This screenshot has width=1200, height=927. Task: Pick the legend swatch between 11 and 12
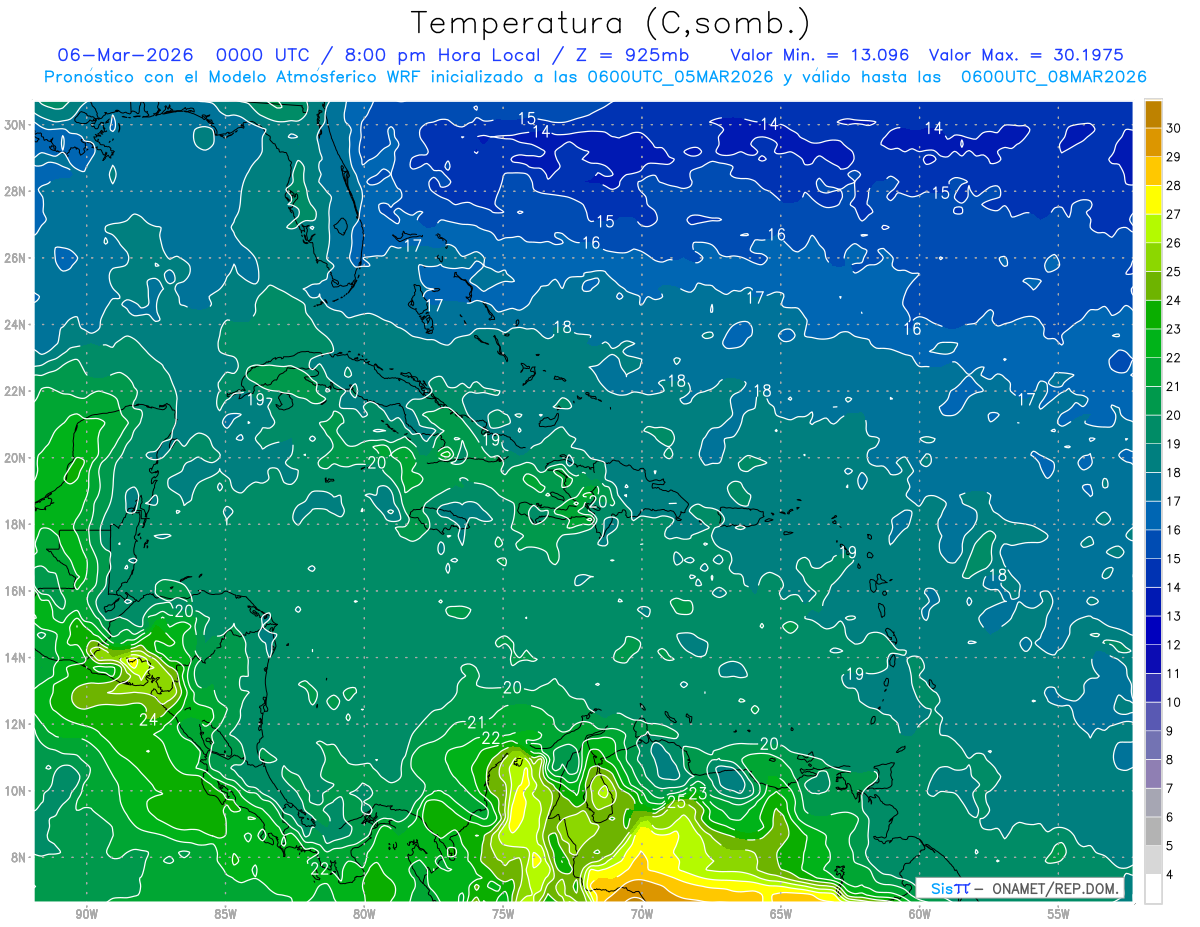click(1154, 660)
